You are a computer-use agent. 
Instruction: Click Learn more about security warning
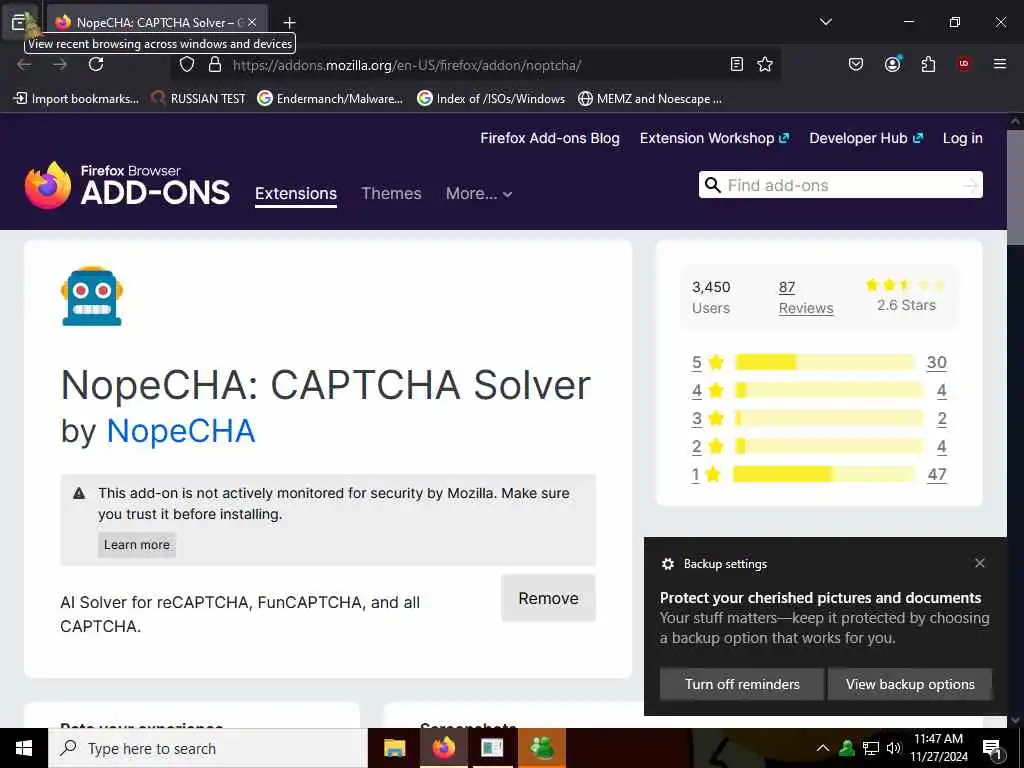[136, 545]
